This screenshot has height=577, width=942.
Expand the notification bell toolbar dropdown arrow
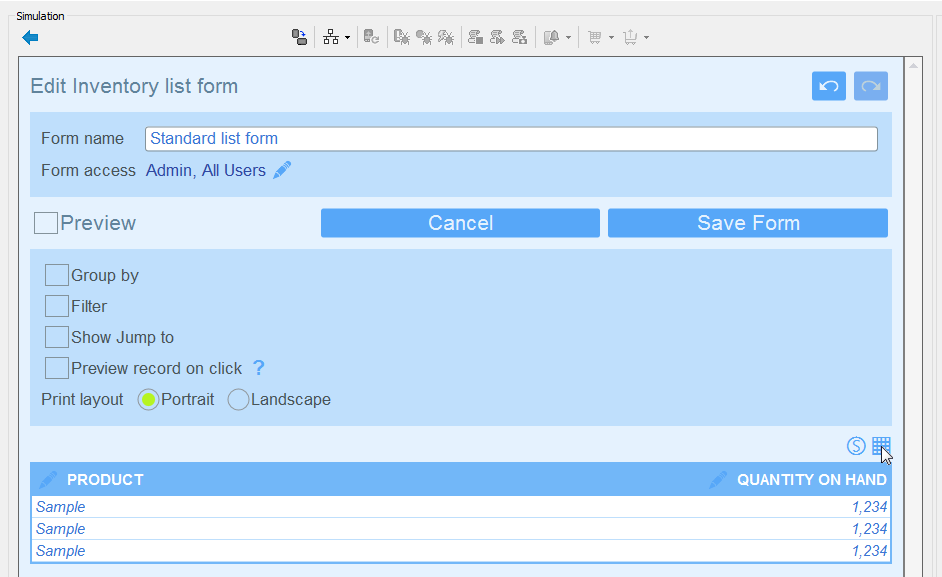coord(568,38)
